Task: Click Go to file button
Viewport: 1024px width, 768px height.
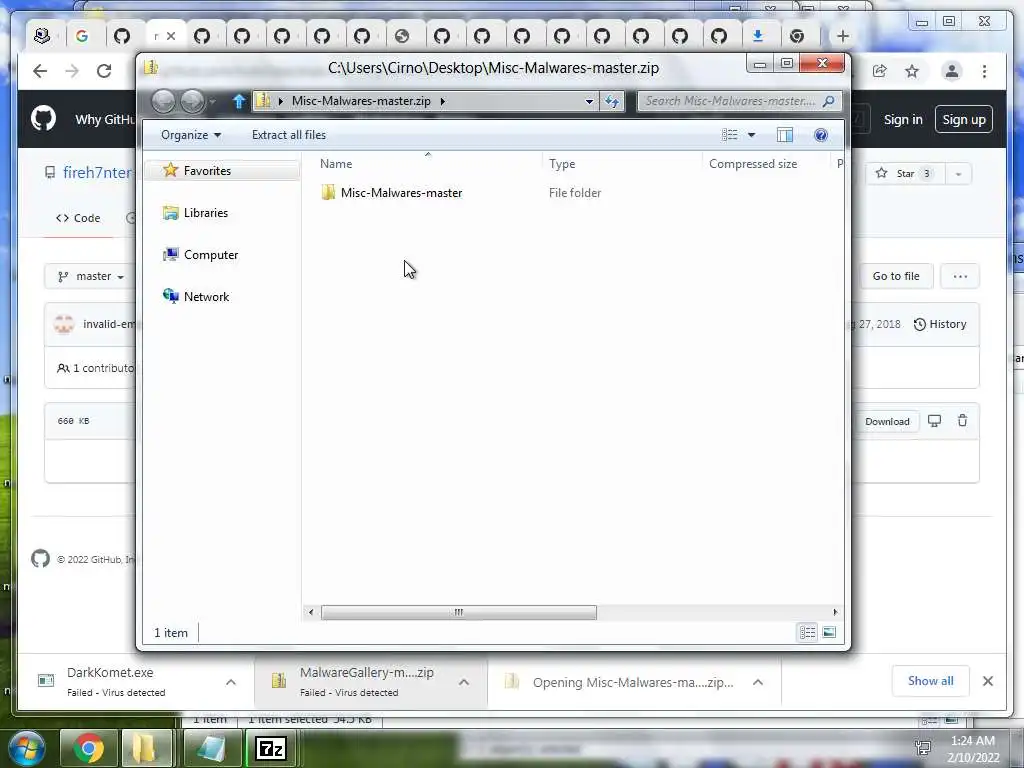Action: pos(895,276)
